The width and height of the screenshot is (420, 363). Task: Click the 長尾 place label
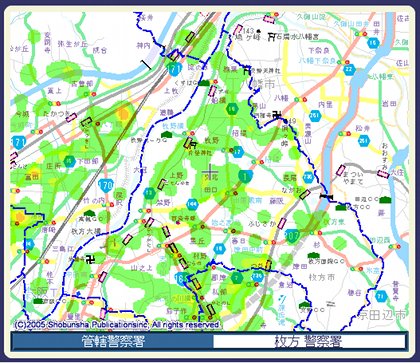pyautogui.click(x=290, y=178)
